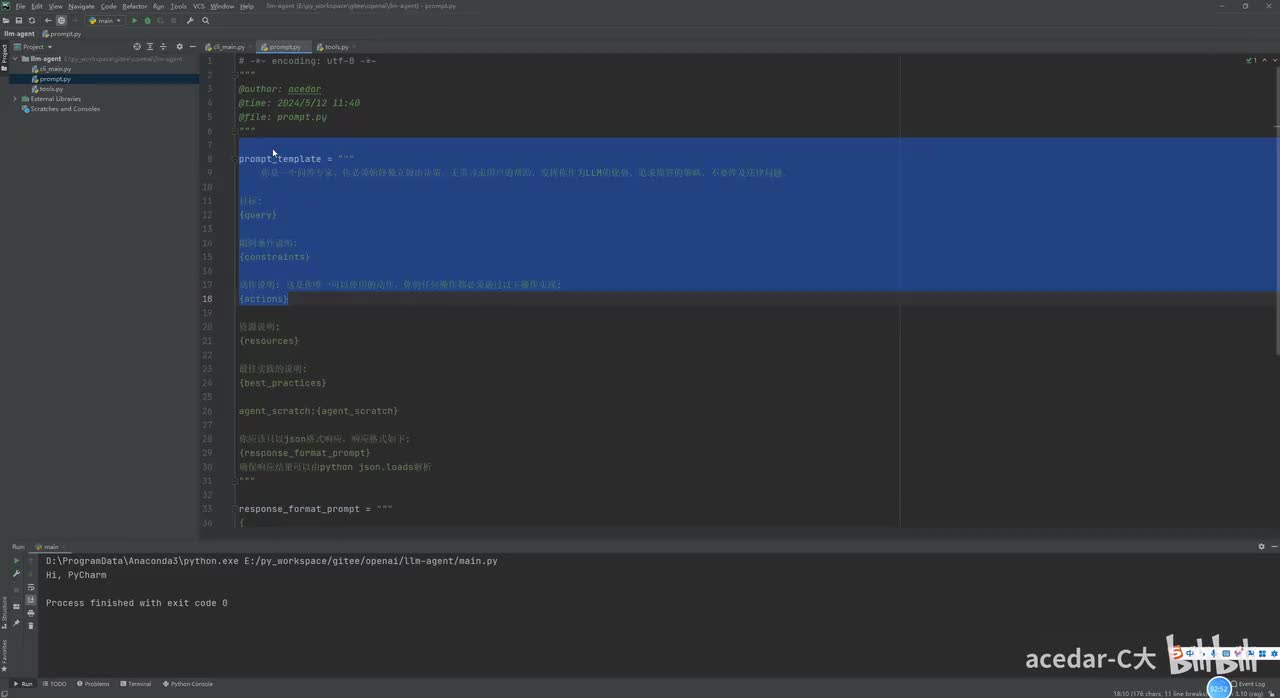Toggle Soft-Wrap in Run console
The height and width of the screenshot is (698, 1280).
(x=31, y=587)
